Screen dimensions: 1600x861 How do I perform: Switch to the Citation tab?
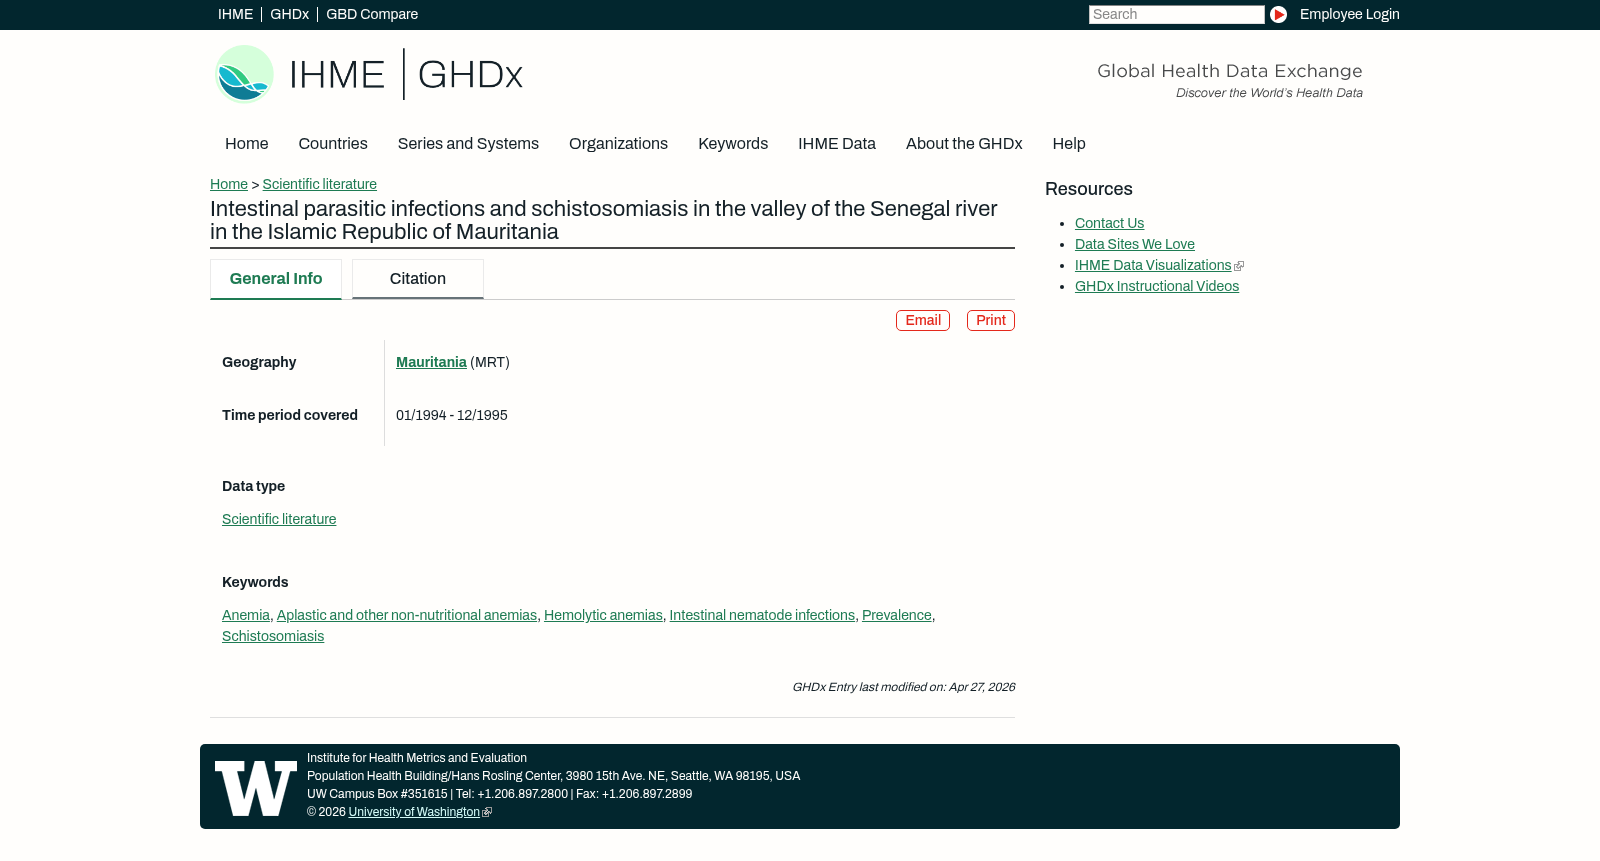click(418, 279)
